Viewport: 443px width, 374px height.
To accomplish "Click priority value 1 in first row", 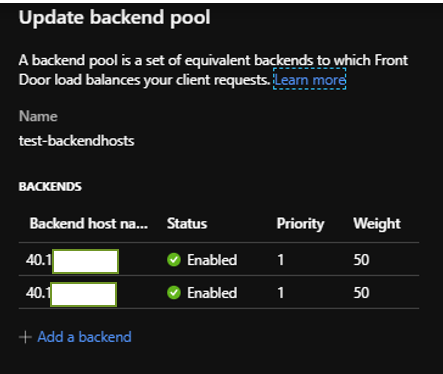I will (x=280, y=260).
